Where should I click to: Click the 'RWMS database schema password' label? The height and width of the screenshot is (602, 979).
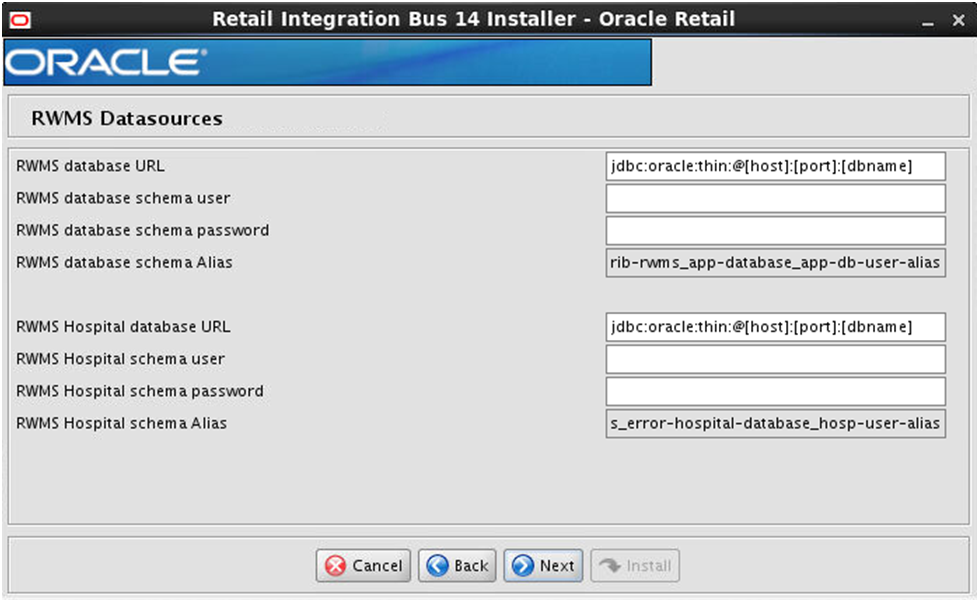coord(142,230)
